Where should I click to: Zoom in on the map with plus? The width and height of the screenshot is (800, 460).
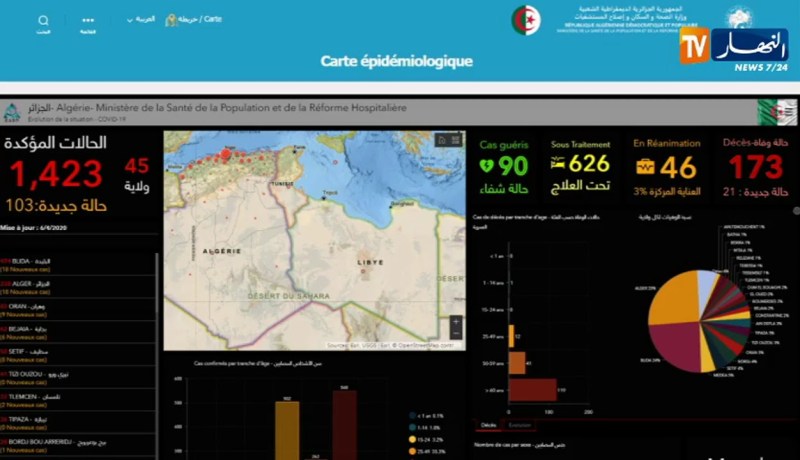(x=456, y=322)
